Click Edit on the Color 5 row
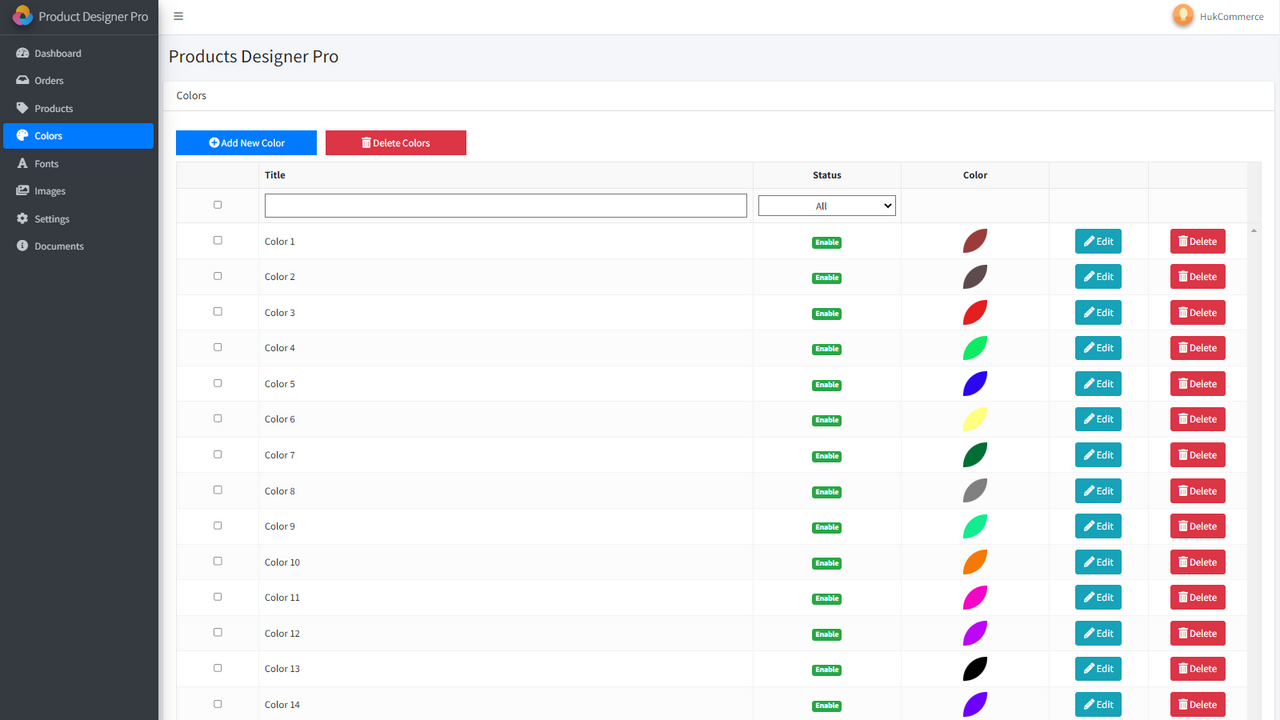The image size is (1280, 720). pos(1097,383)
